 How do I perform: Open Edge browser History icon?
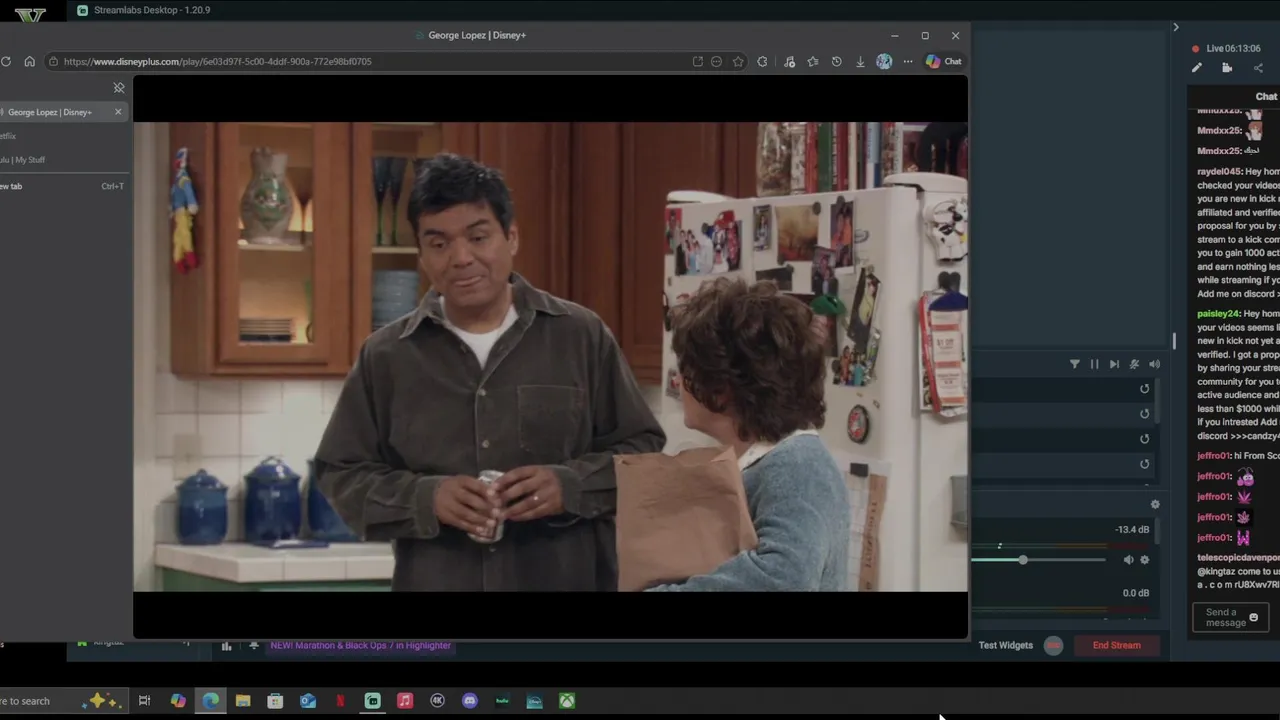(x=837, y=61)
